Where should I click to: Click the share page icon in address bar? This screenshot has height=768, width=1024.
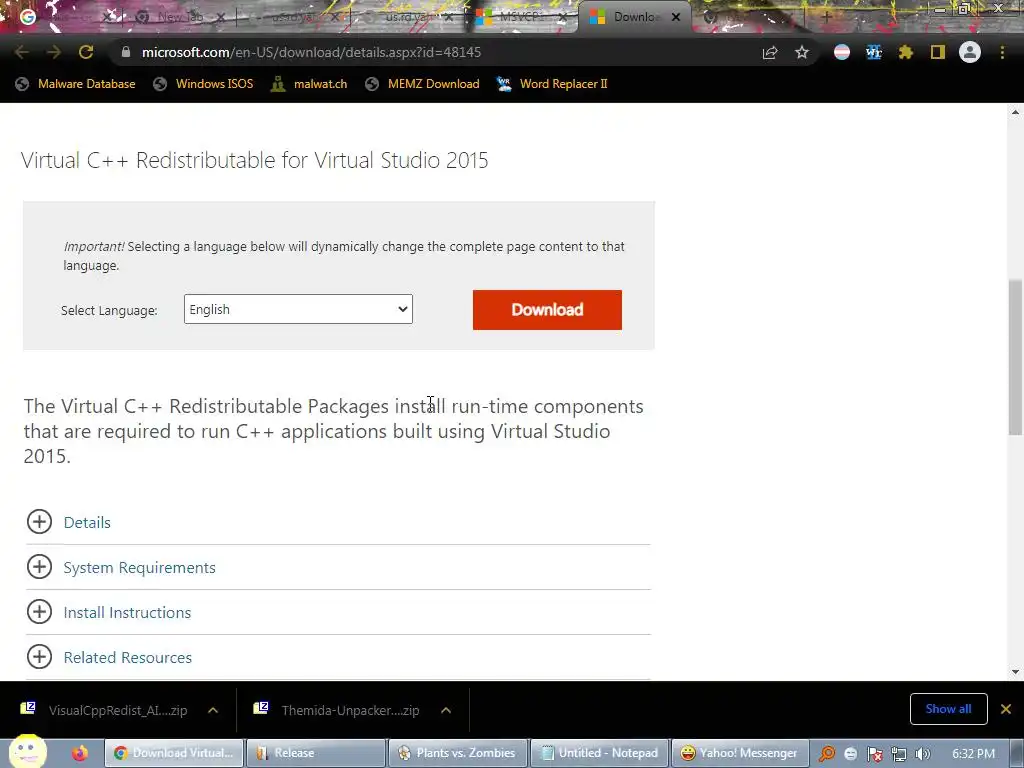pyautogui.click(x=770, y=52)
